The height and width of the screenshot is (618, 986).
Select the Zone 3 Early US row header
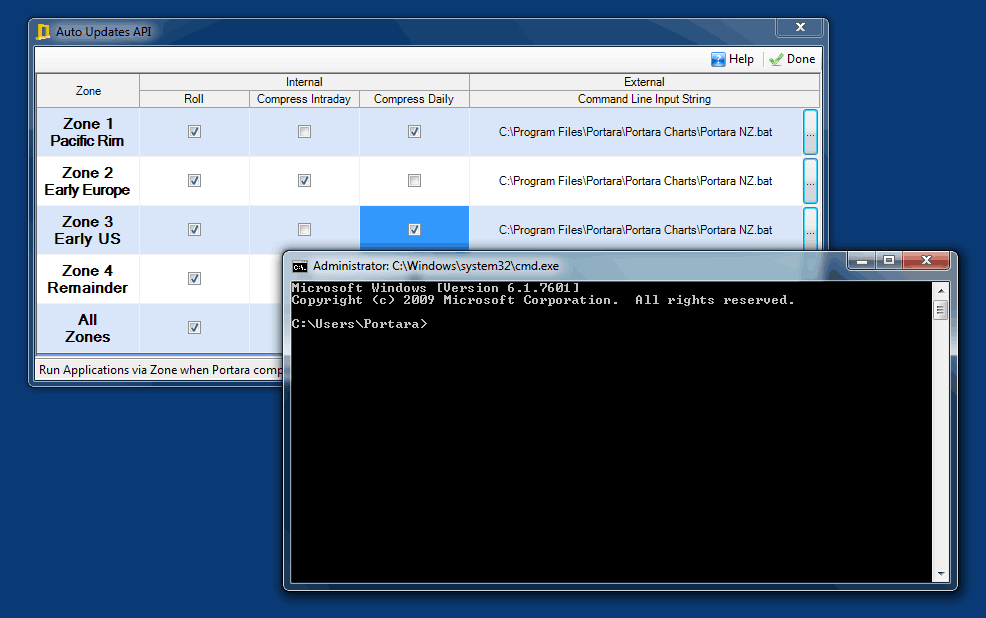click(87, 230)
